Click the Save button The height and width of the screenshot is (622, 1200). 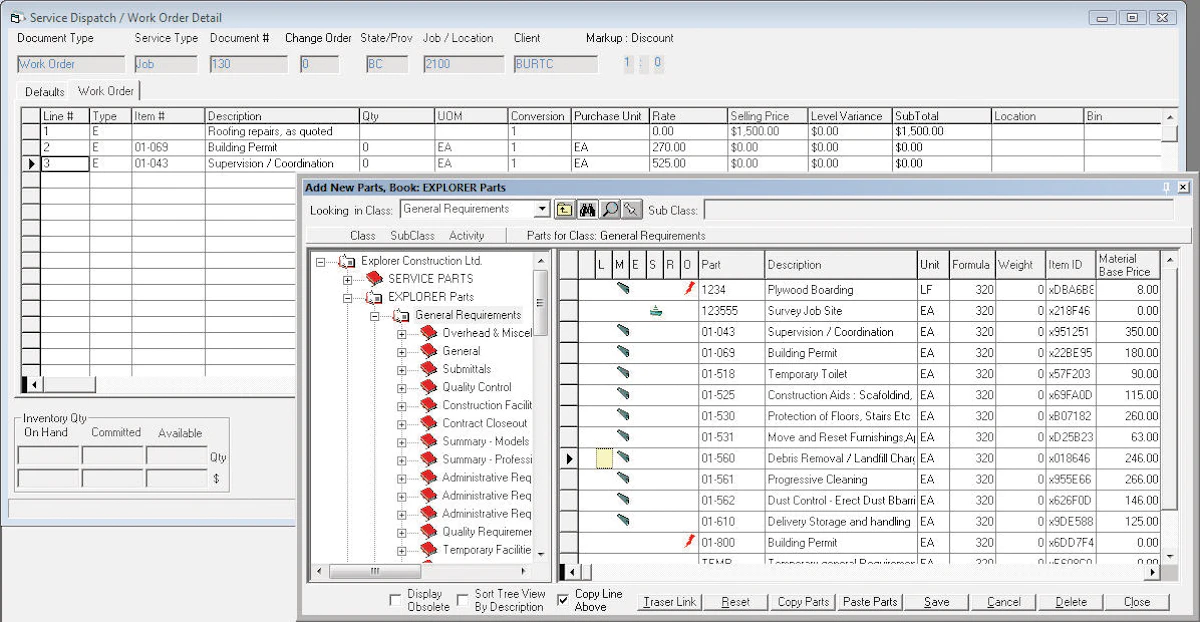click(937, 602)
